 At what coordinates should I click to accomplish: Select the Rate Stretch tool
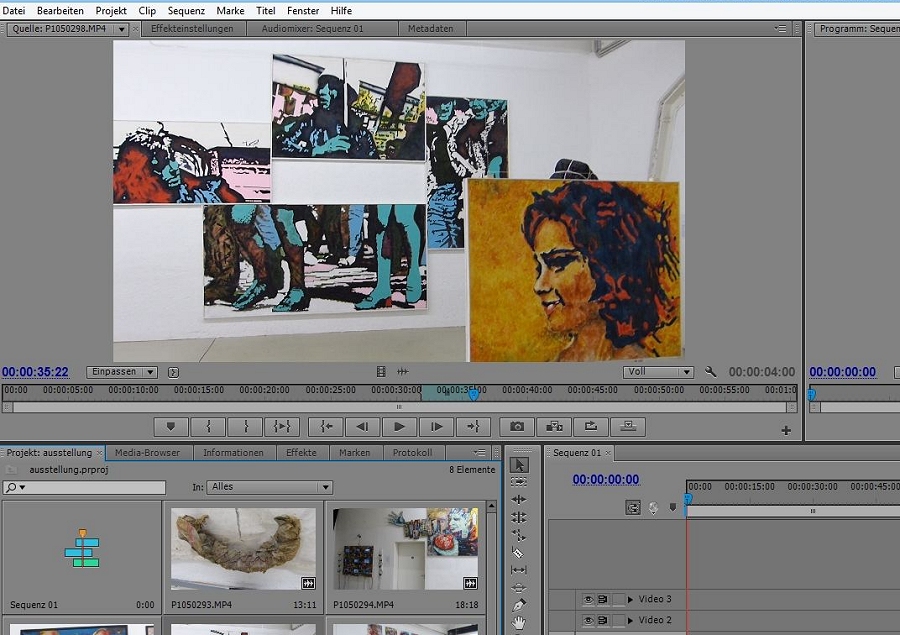pos(519,535)
